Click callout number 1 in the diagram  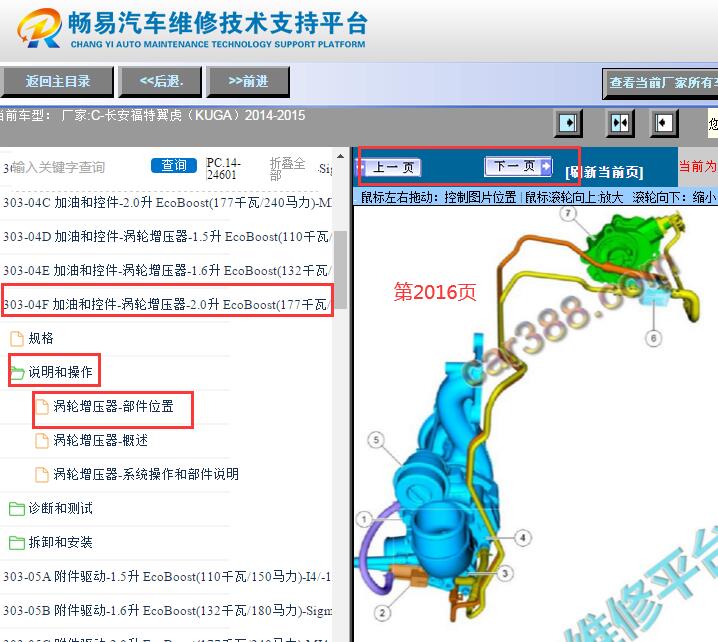[x=364, y=519]
